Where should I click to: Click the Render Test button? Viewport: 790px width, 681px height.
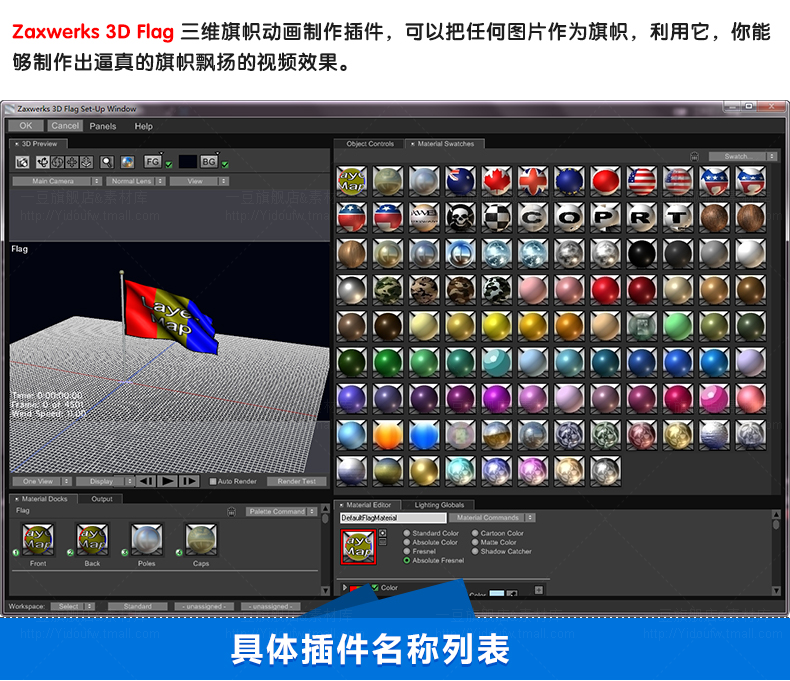tap(296, 481)
